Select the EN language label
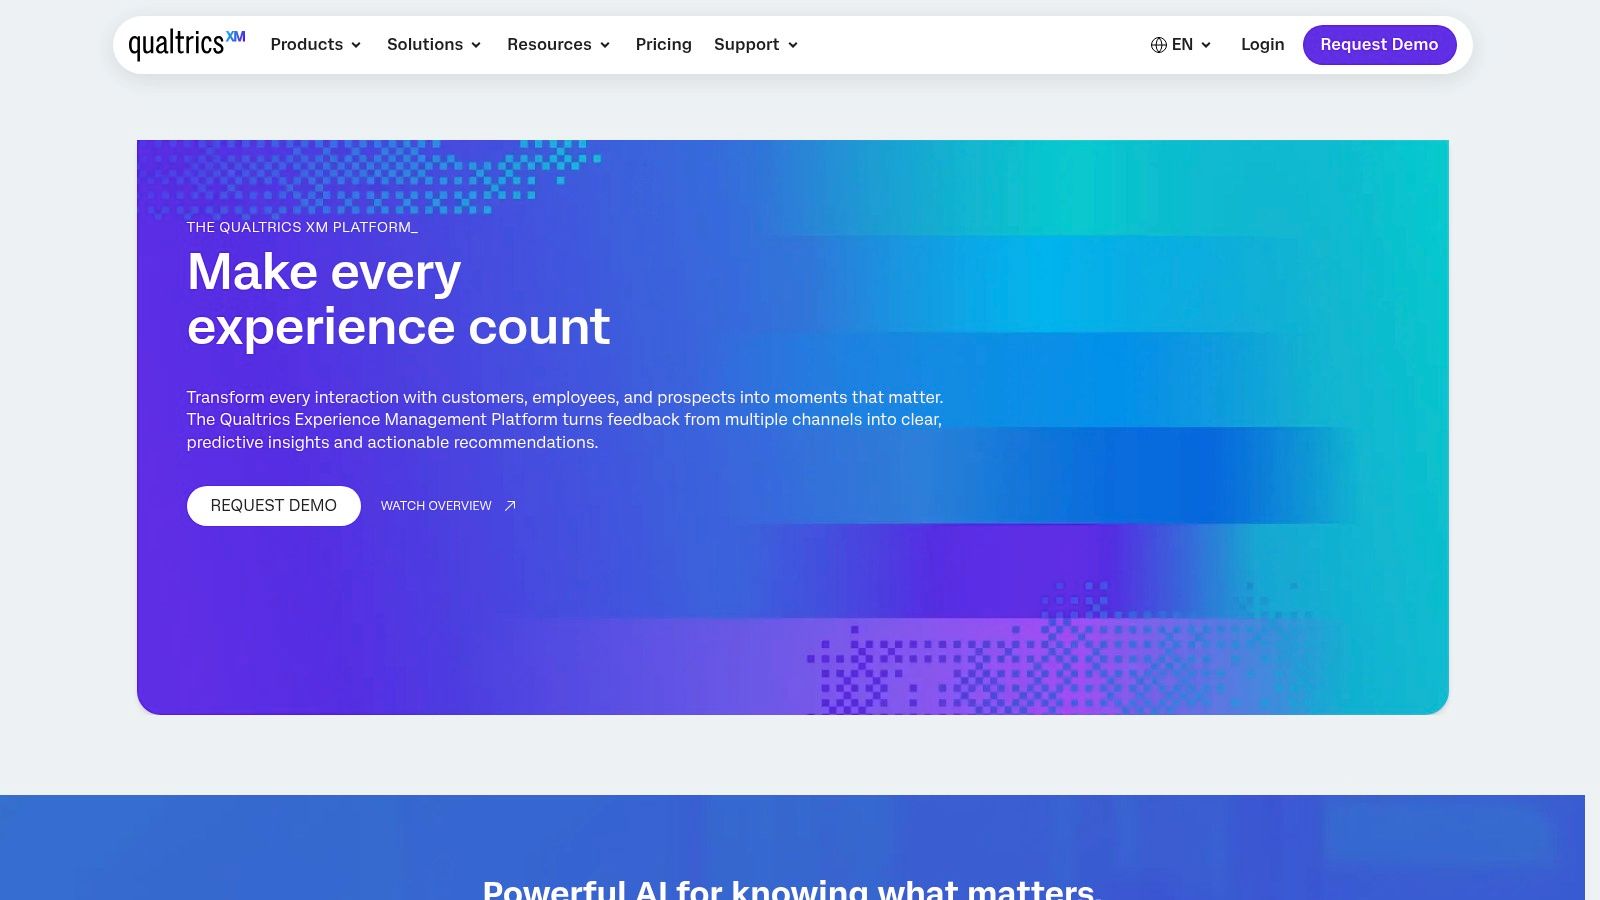 (x=1182, y=45)
